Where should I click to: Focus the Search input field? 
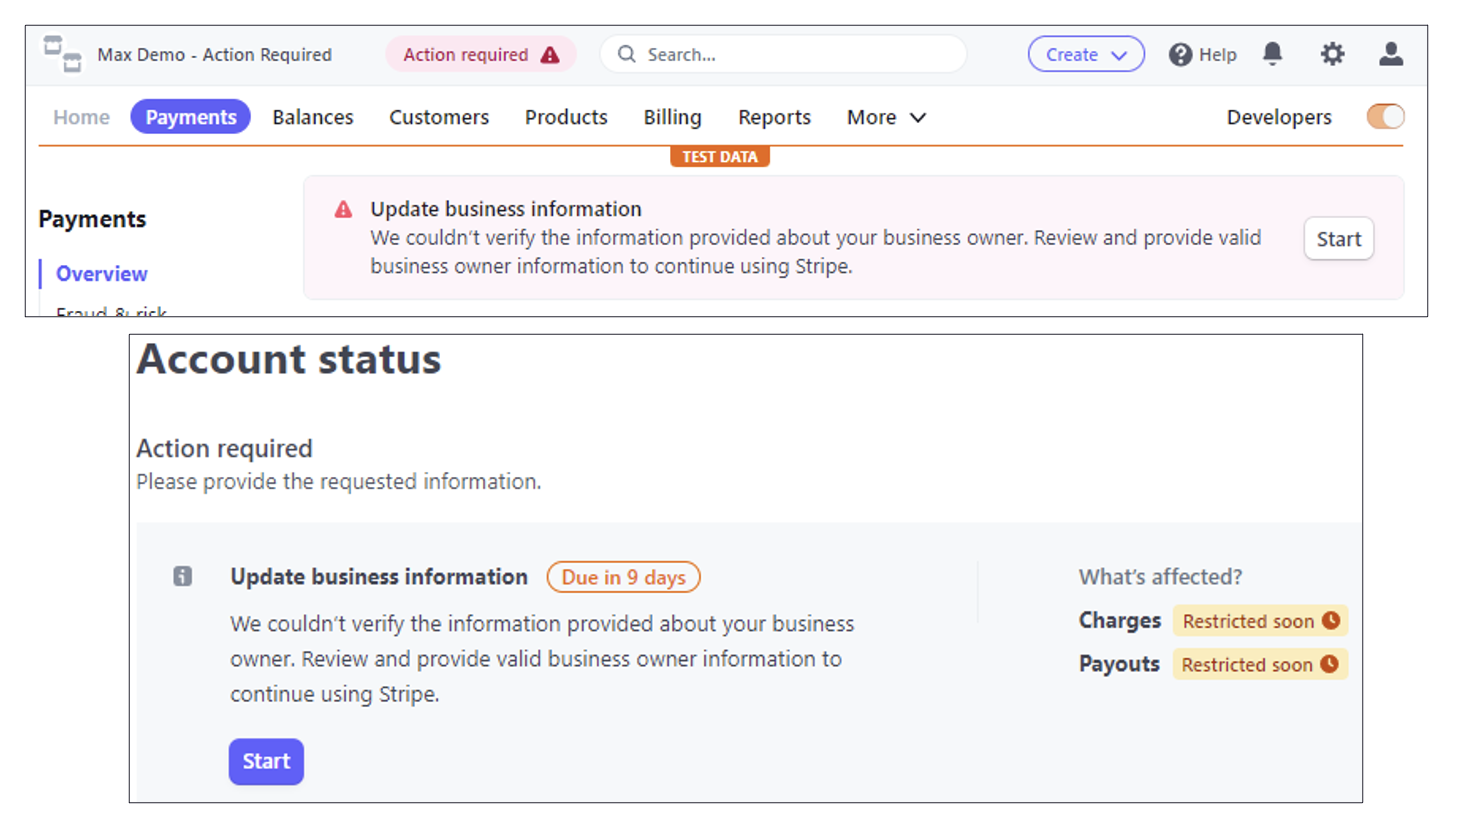tap(783, 54)
